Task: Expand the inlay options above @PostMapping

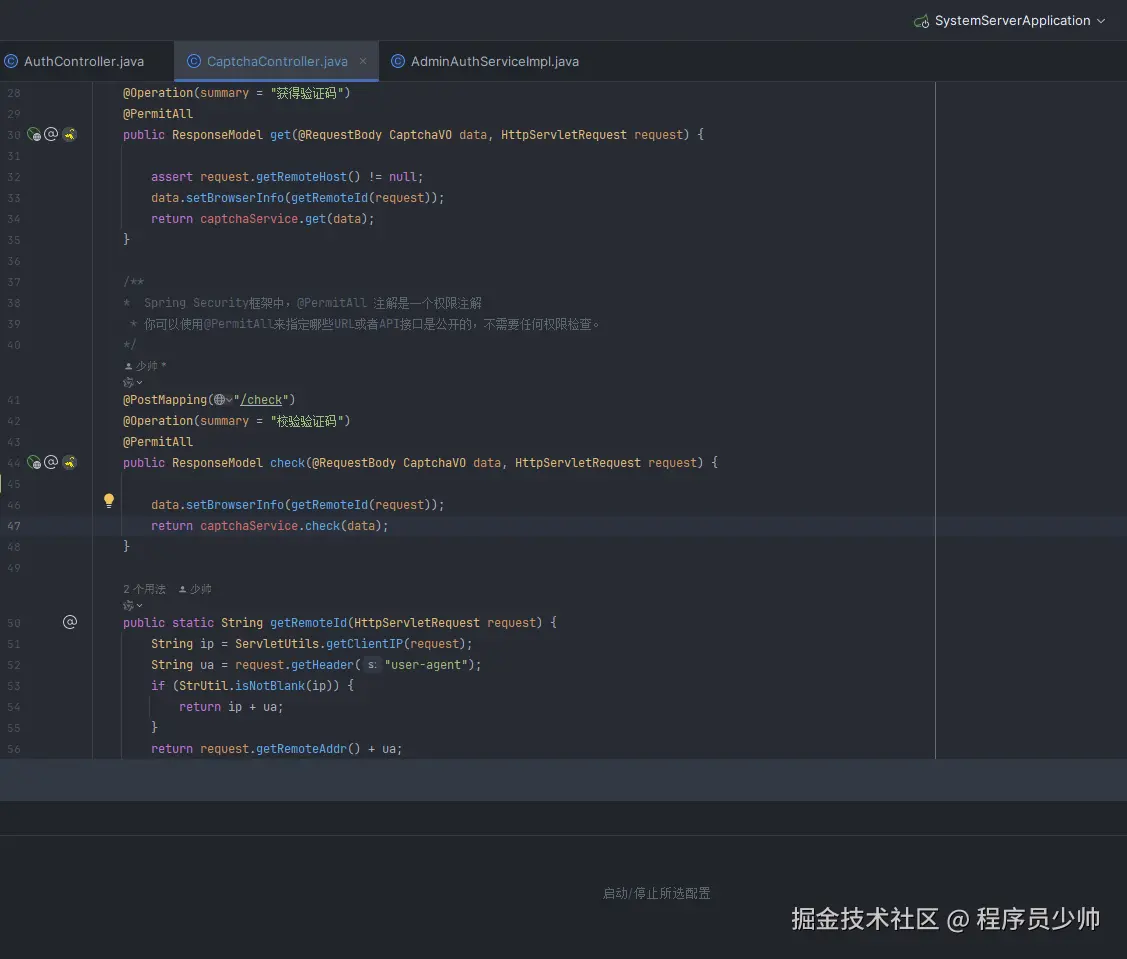Action: (132, 382)
